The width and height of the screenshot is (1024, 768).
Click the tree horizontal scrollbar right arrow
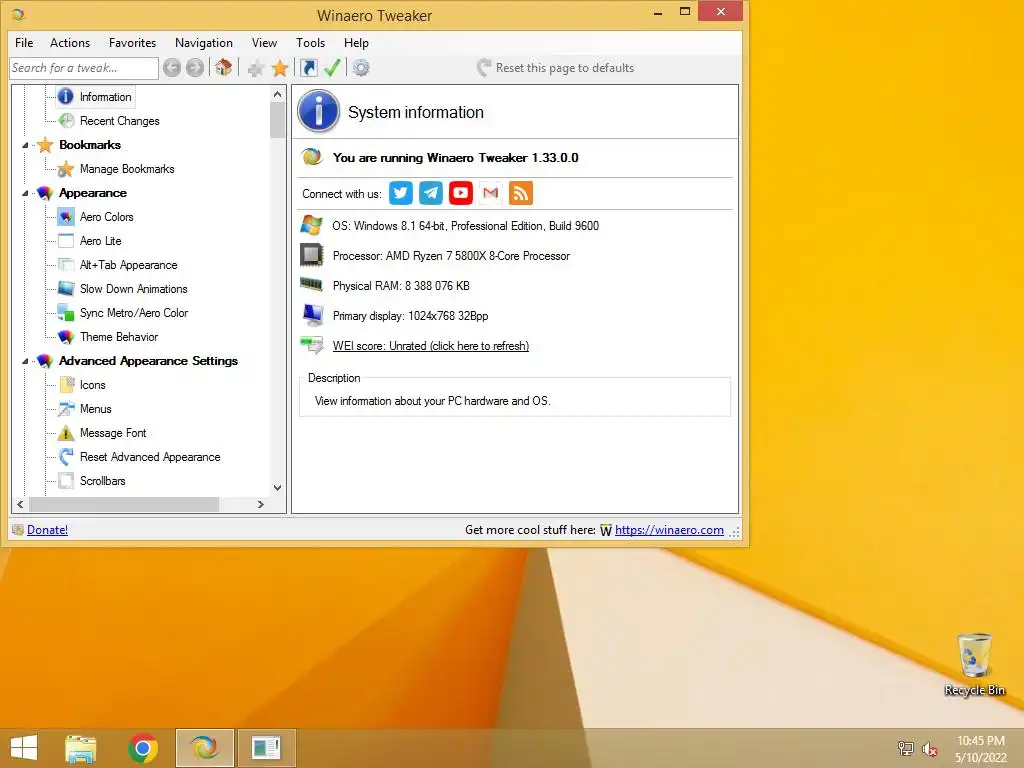261,504
